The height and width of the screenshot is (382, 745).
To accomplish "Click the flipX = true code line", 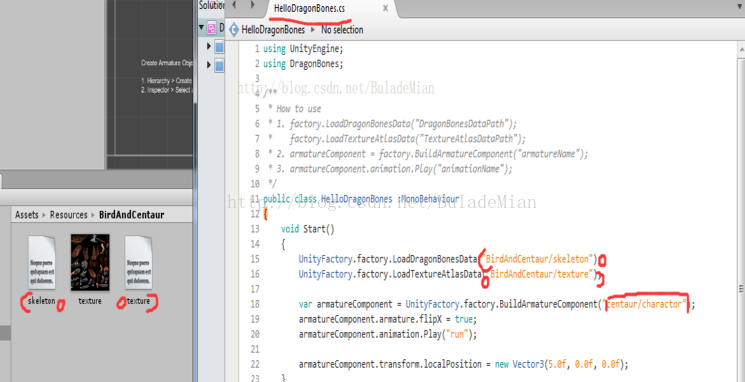I will coord(388,319).
